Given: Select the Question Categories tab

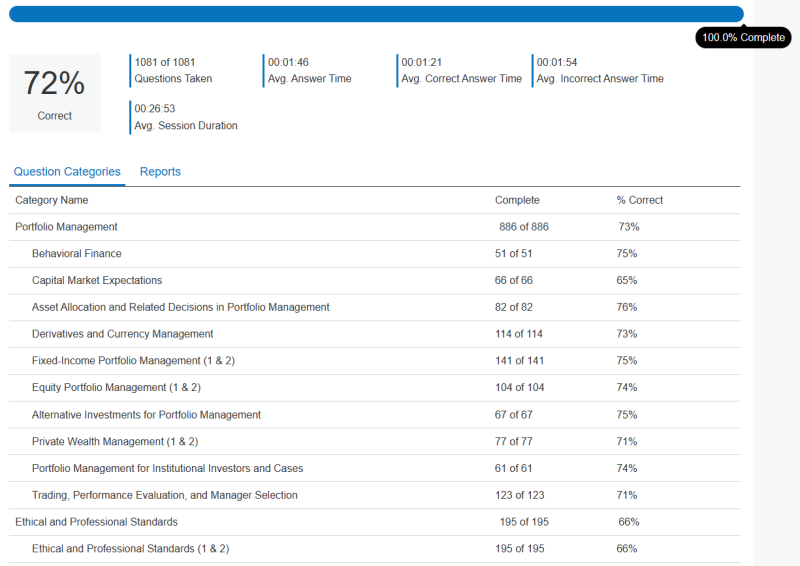Looking at the screenshot, I should coord(67,172).
